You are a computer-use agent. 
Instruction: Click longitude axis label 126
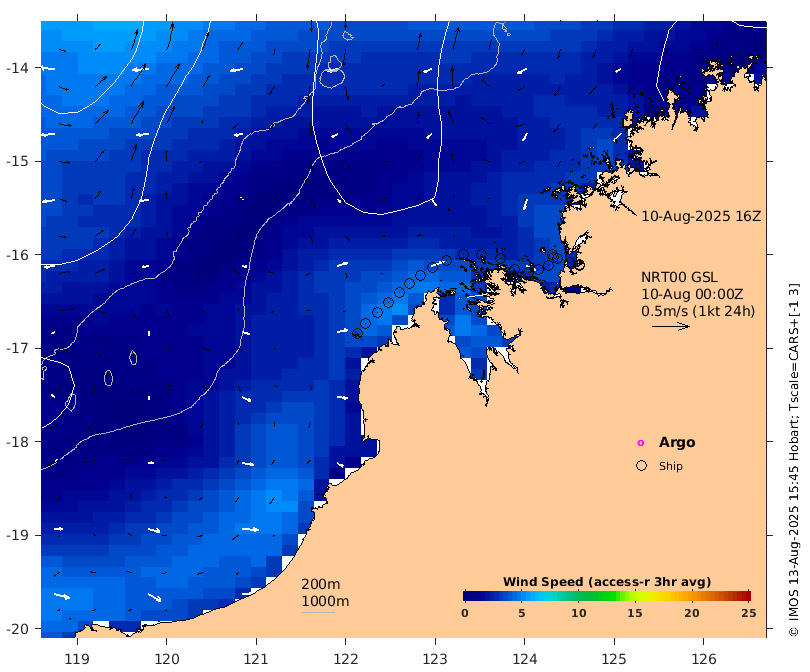click(704, 659)
